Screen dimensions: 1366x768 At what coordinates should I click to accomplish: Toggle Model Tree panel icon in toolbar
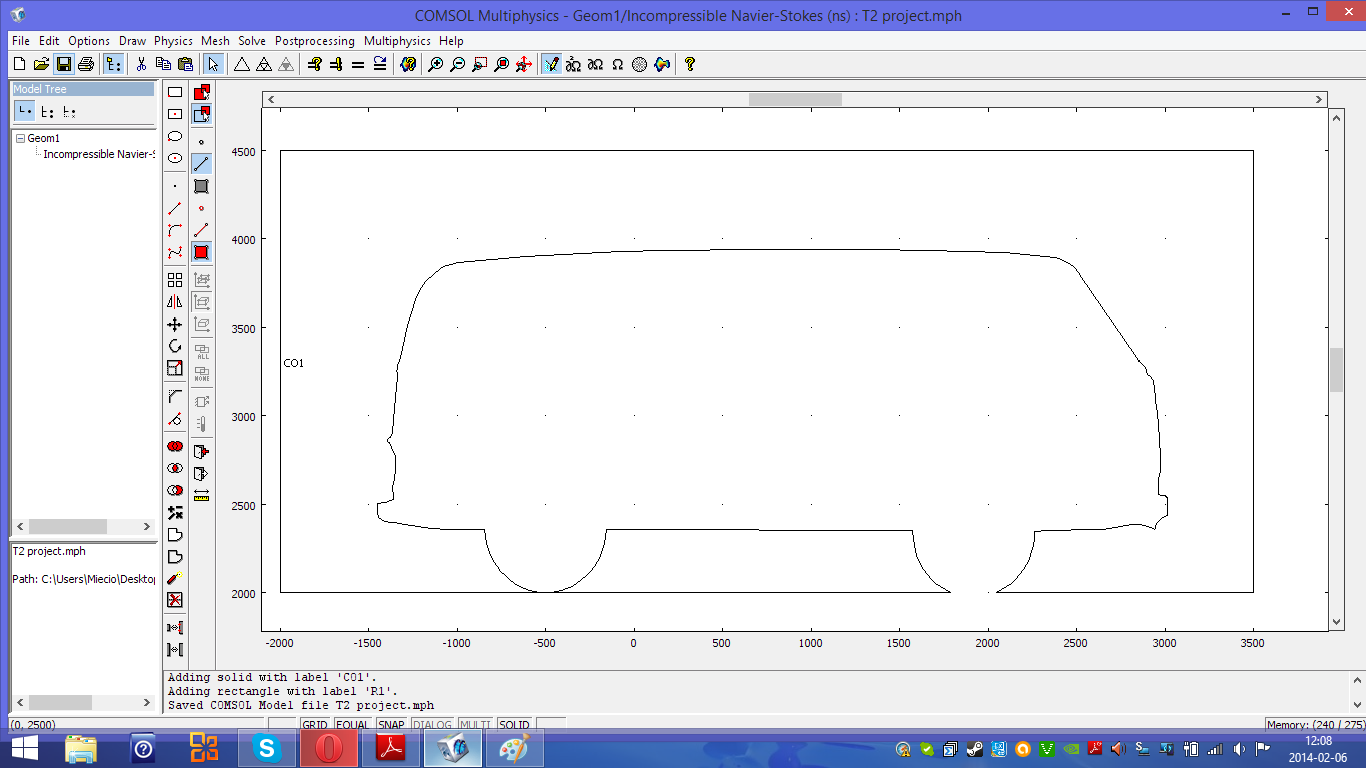pyautogui.click(x=113, y=64)
